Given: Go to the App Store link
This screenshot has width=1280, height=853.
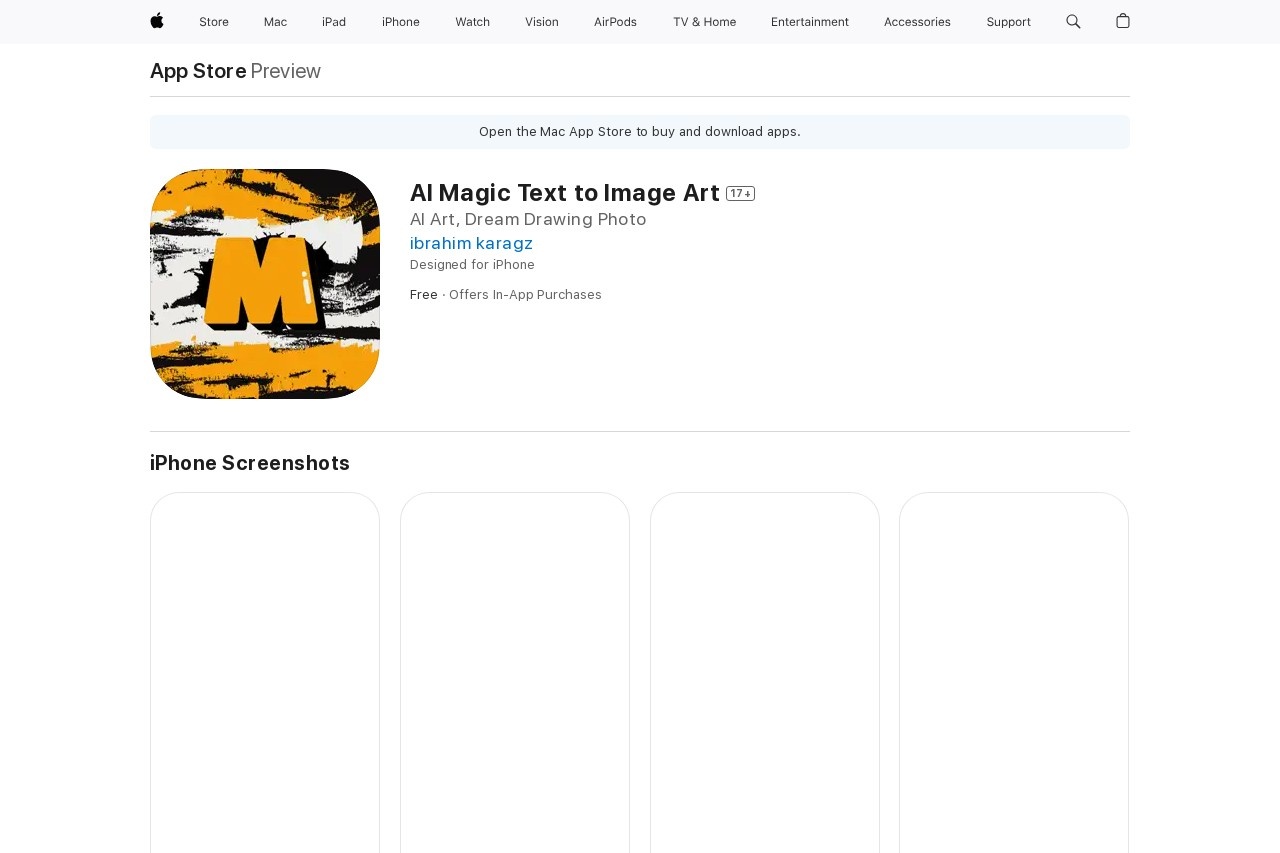Looking at the screenshot, I should 198,71.
